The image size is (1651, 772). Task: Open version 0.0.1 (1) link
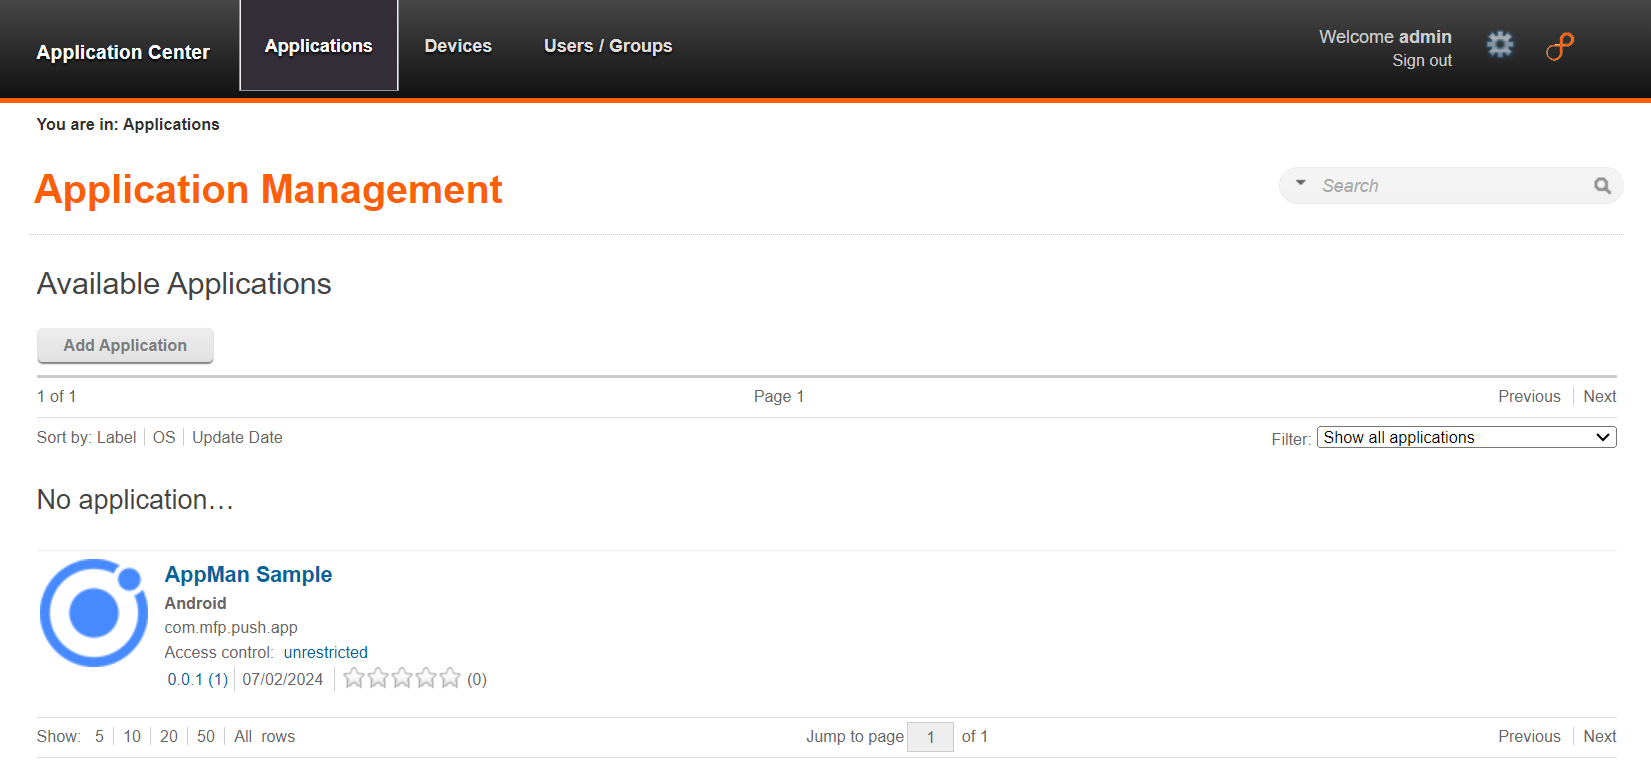coord(198,680)
